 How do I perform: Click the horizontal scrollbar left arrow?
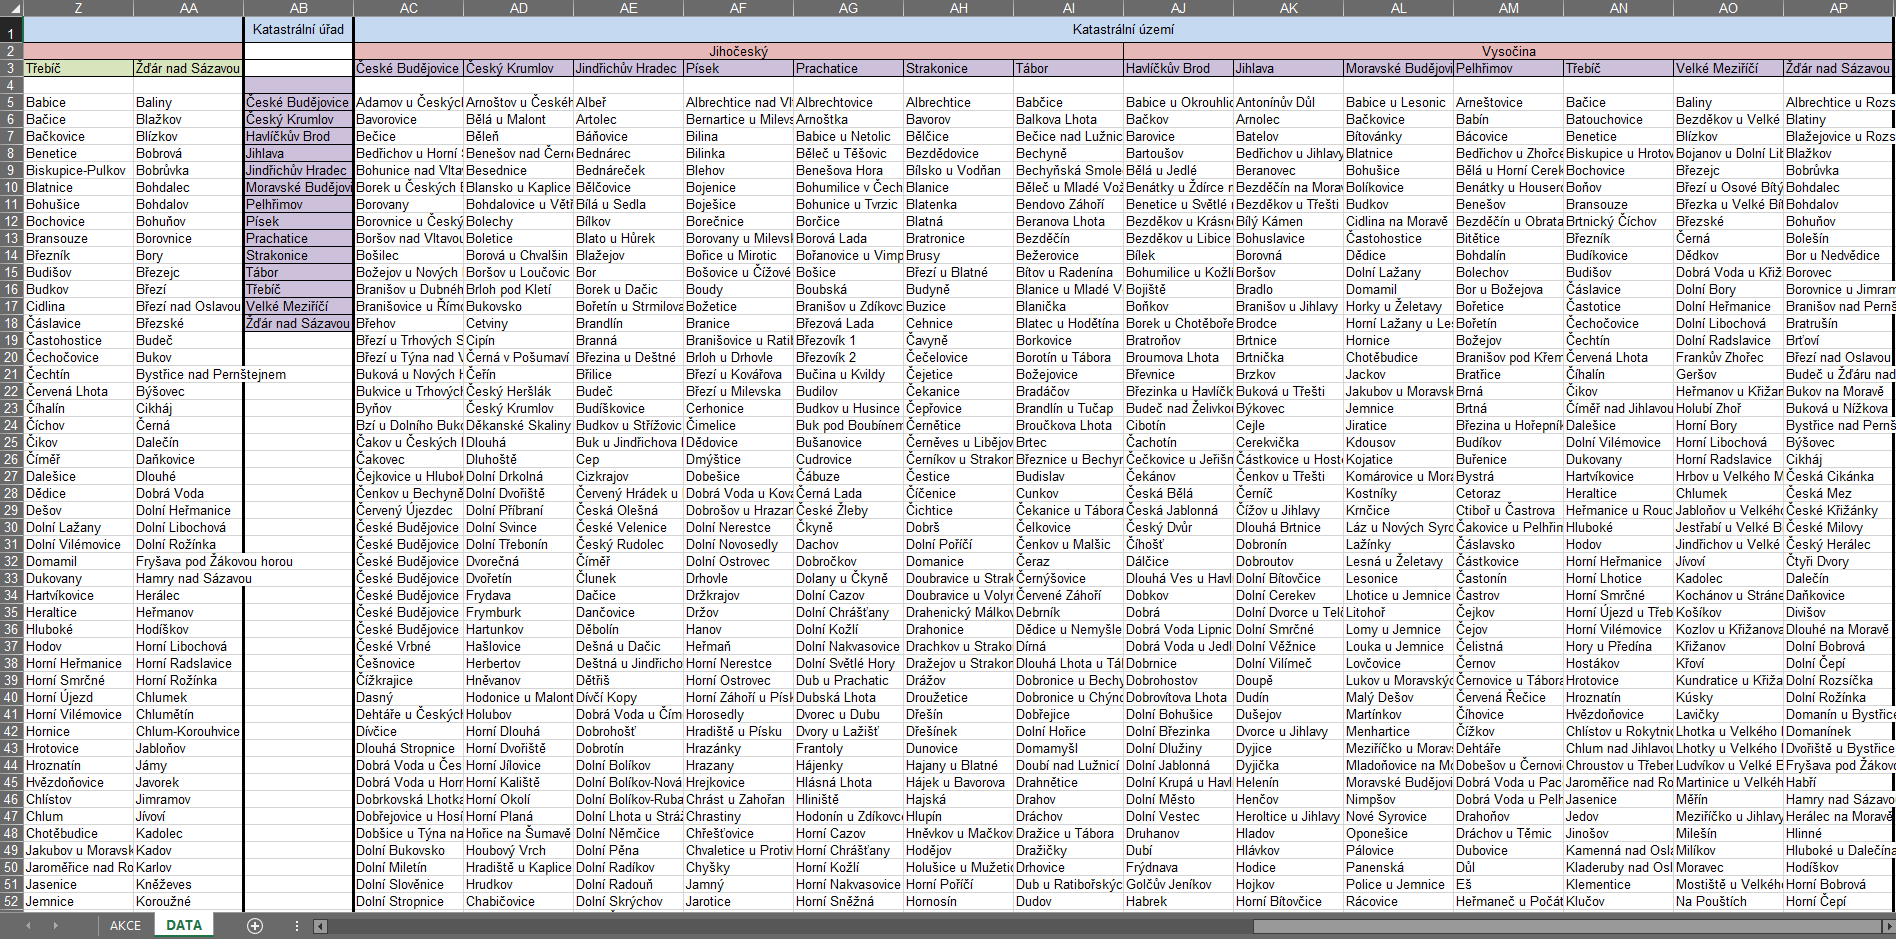pyautogui.click(x=321, y=926)
